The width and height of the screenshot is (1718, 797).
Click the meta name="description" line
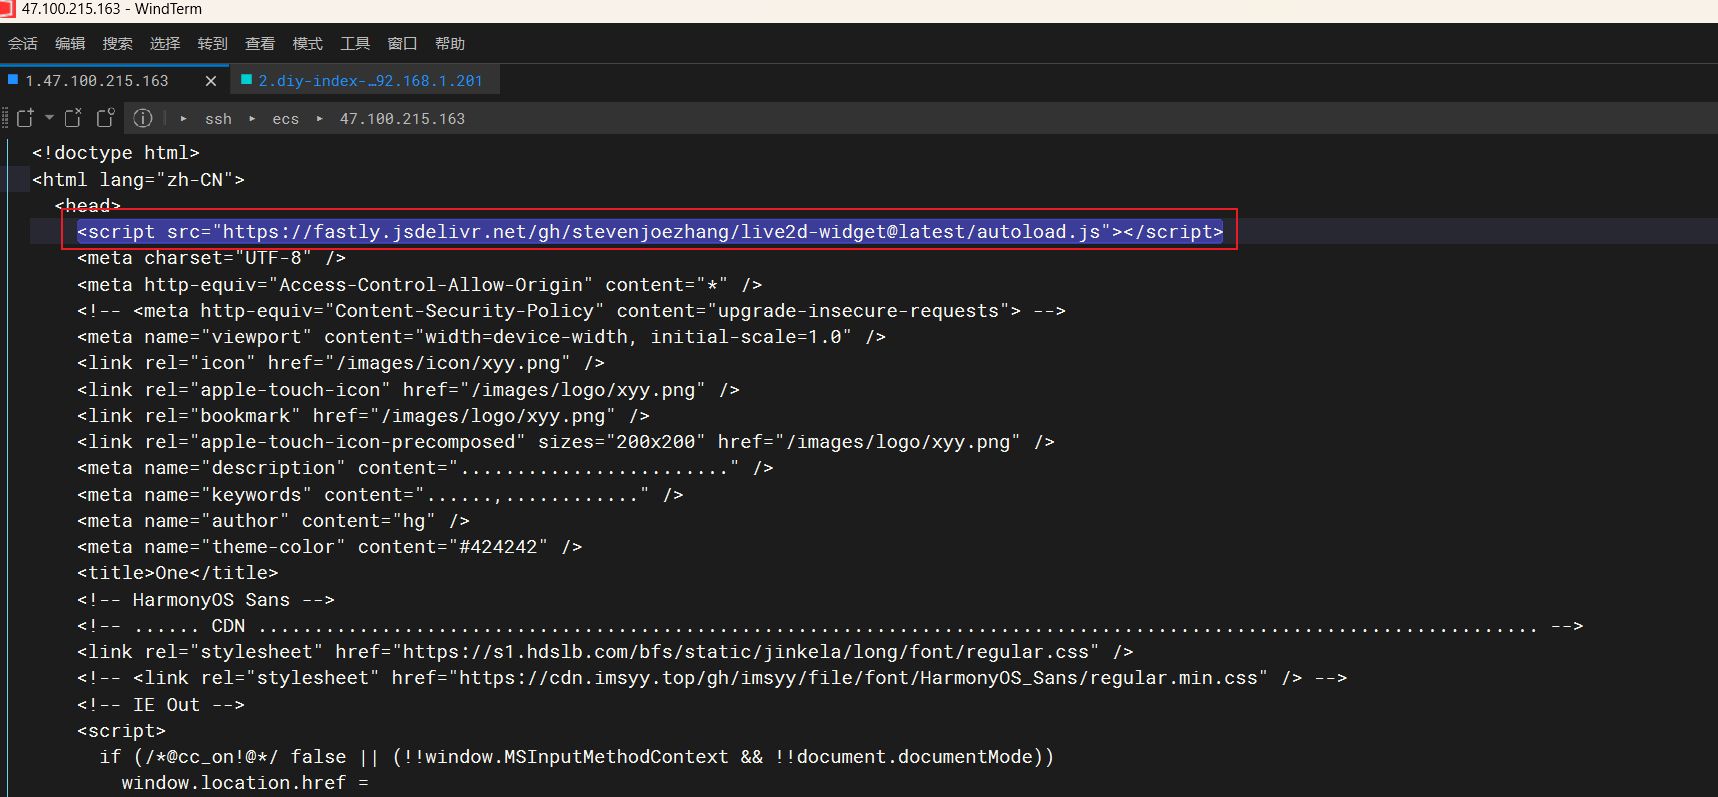[425, 468]
